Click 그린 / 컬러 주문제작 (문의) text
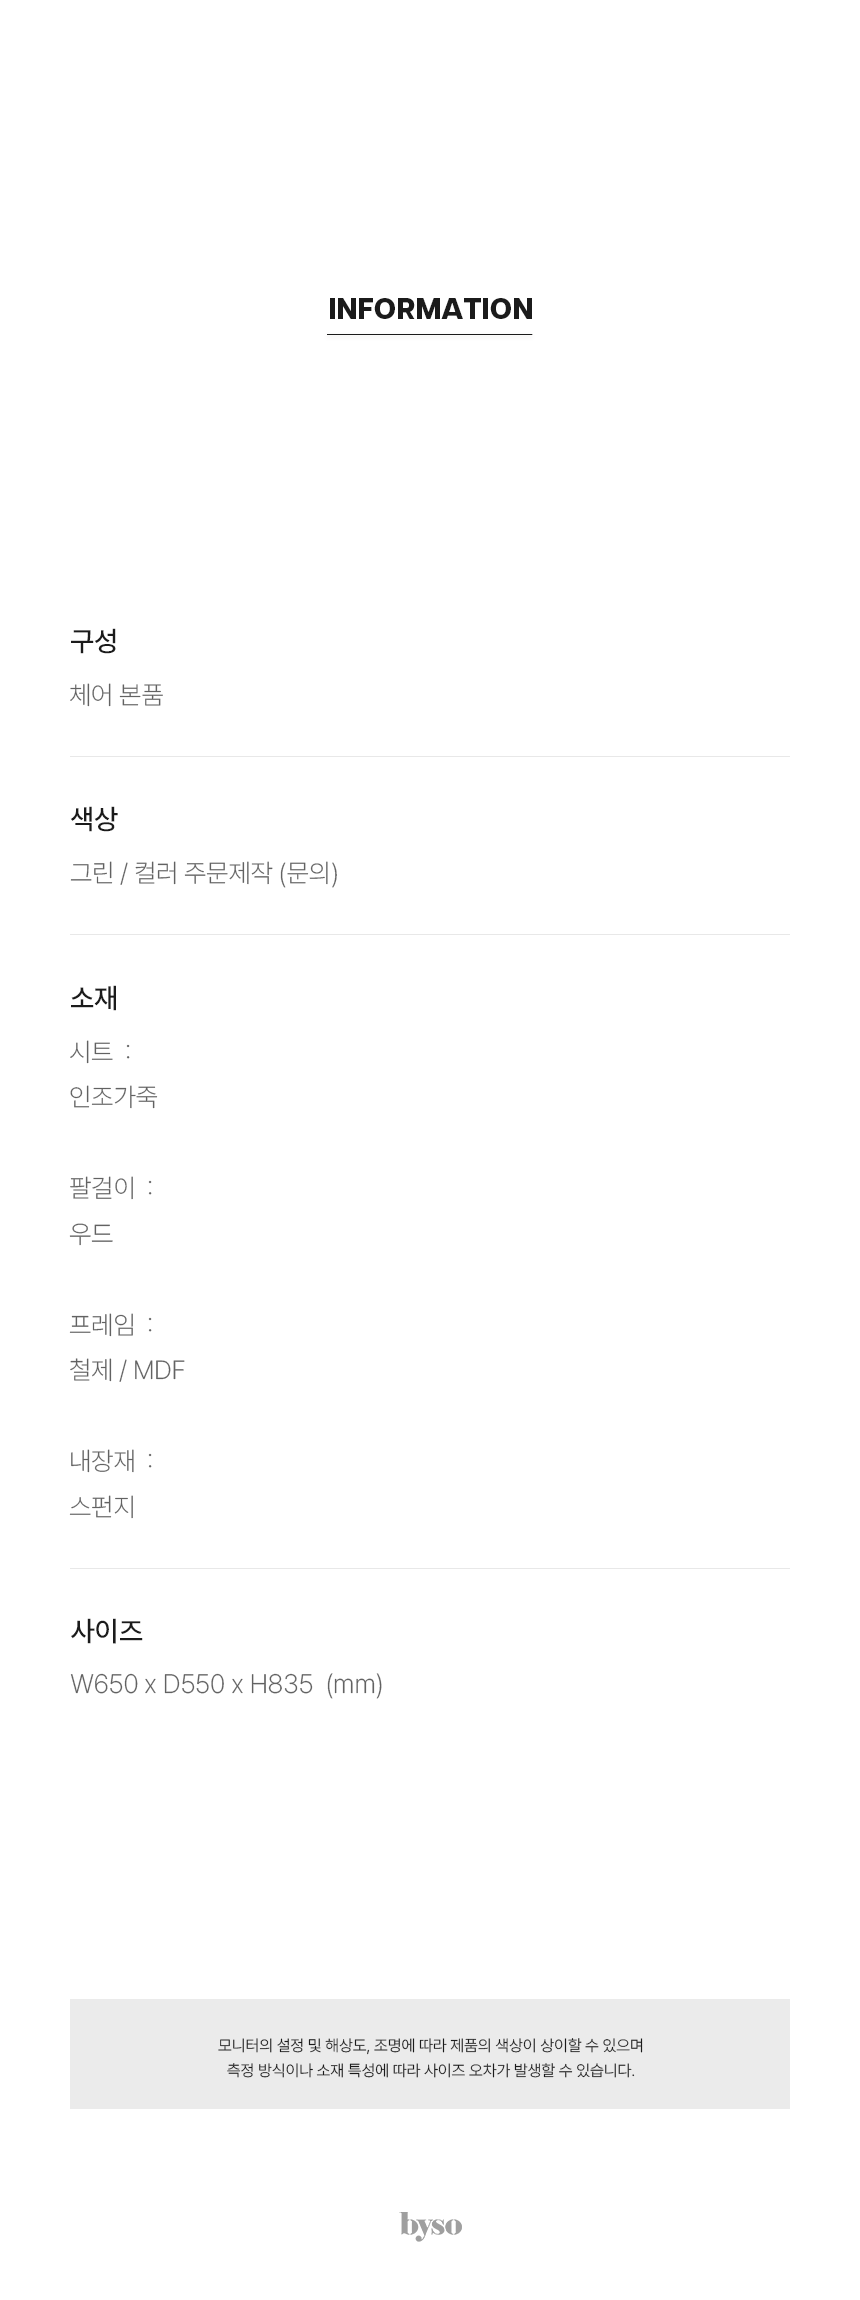The image size is (860, 2300). [x=204, y=873]
